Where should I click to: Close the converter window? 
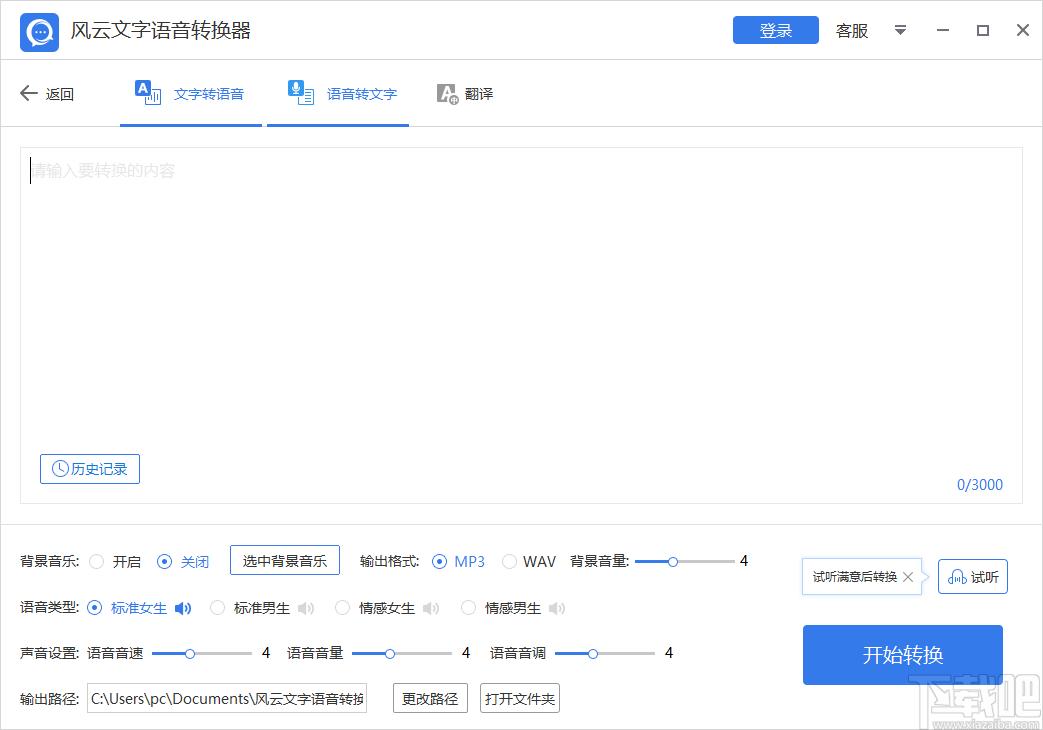pos(1023,30)
